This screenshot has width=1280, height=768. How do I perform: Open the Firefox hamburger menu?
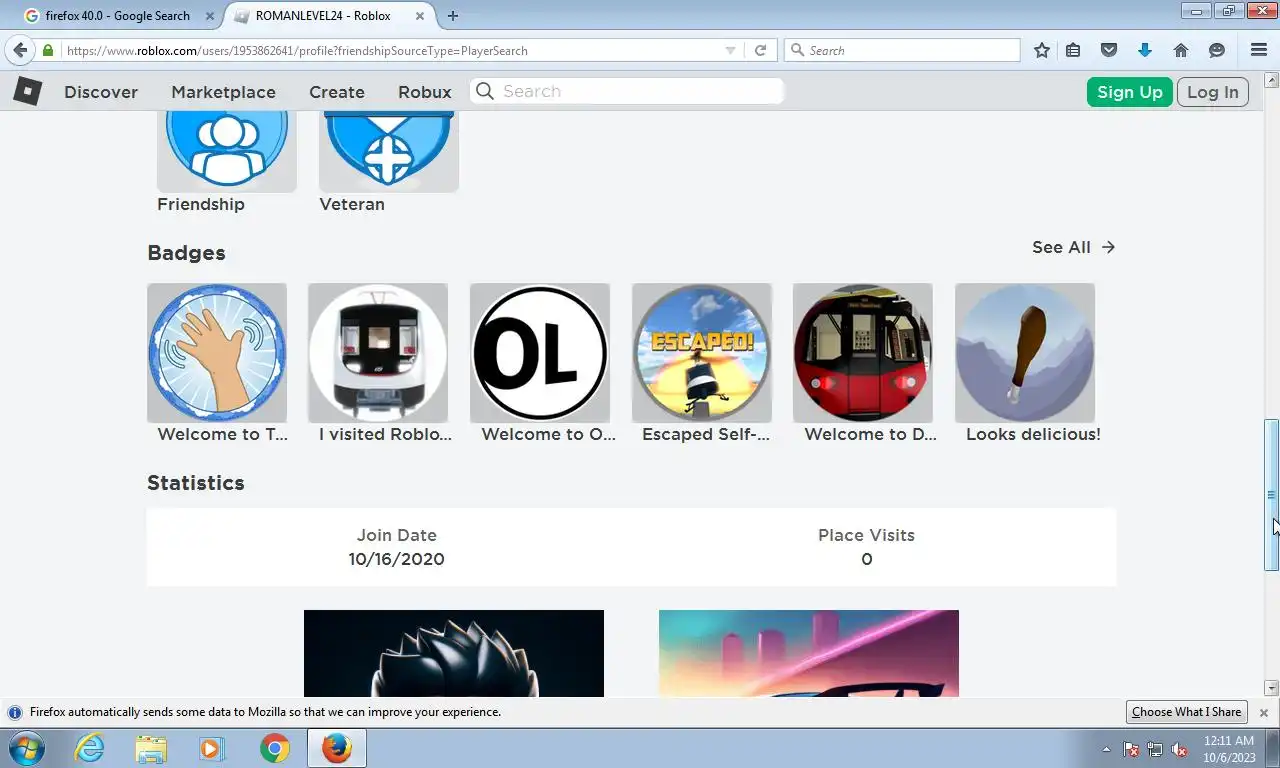pos(1259,50)
